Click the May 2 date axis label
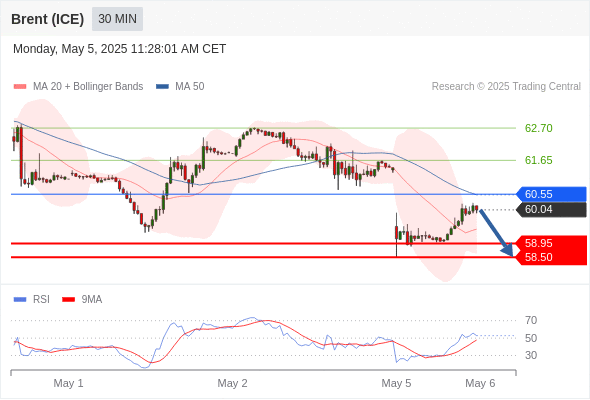This screenshot has width=590, height=400. [x=232, y=383]
